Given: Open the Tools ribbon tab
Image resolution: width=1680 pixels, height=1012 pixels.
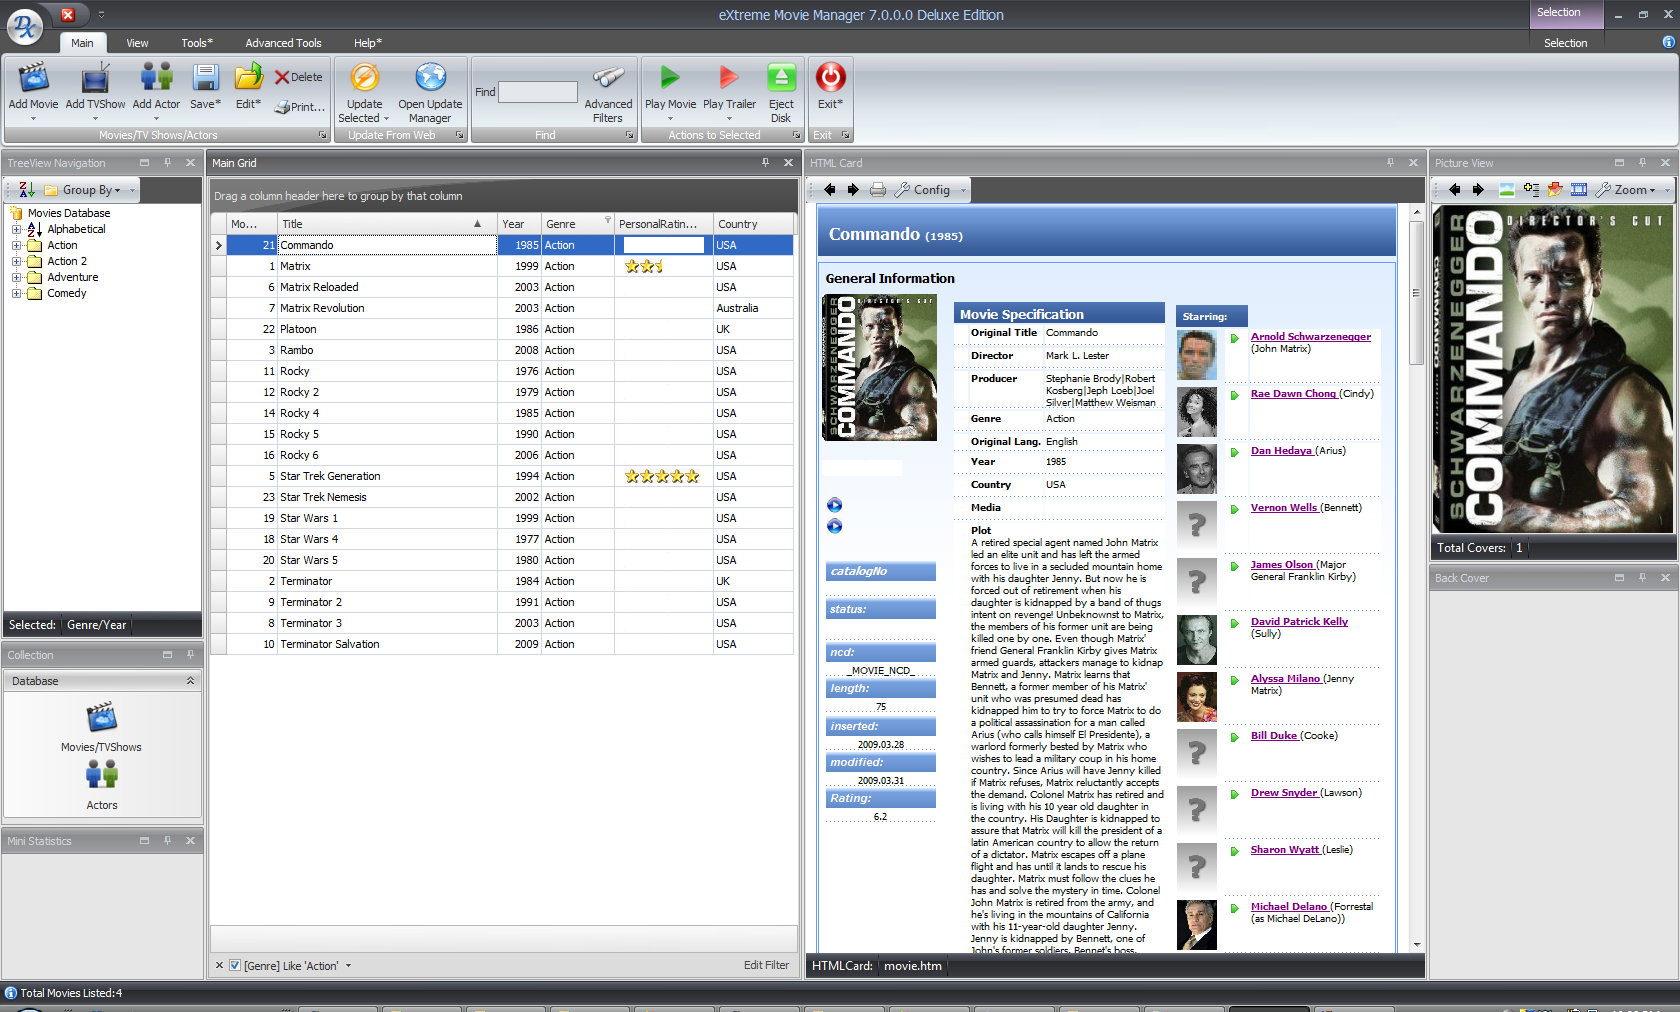Looking at the screenshot, I should (197, 43).
